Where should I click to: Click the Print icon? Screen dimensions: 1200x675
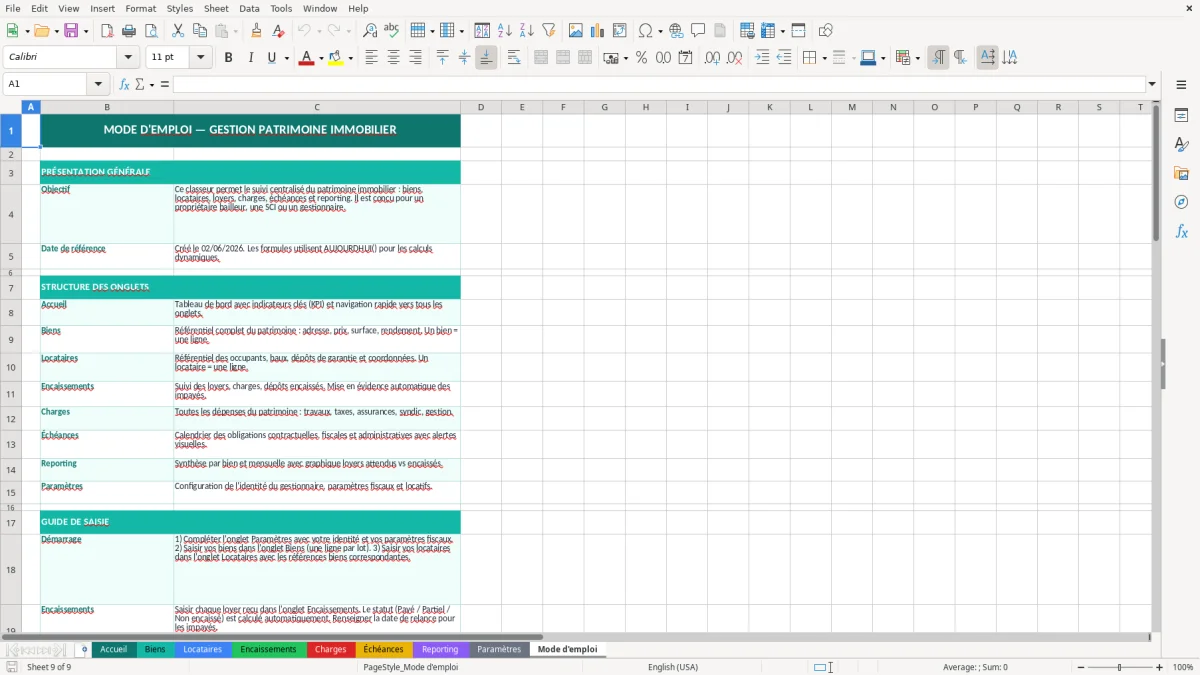coord(129,31)
